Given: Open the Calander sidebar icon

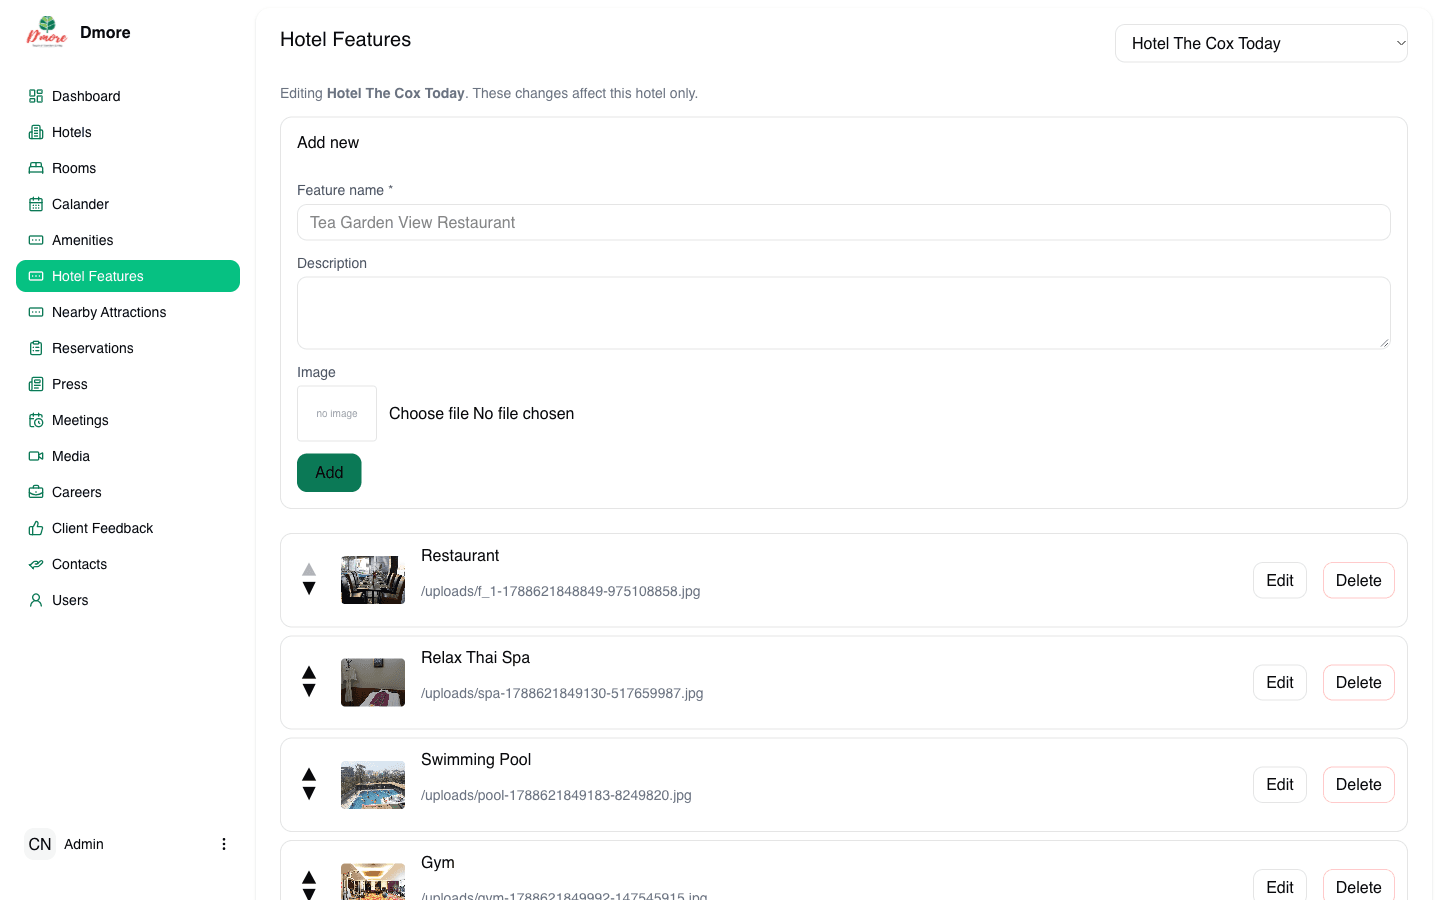Looking at the screenshot, I should click(36, 204).
